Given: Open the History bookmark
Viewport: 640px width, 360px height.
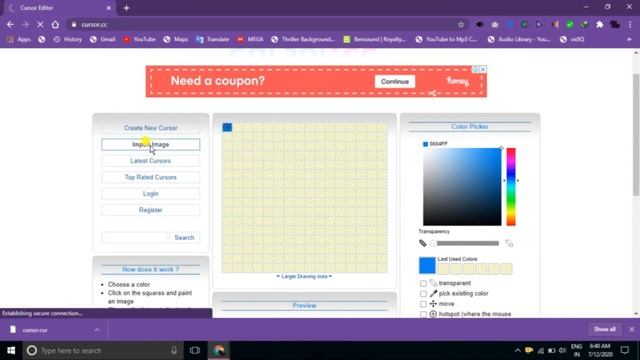Looking at the screenshot, I should [x=68, y=39].
